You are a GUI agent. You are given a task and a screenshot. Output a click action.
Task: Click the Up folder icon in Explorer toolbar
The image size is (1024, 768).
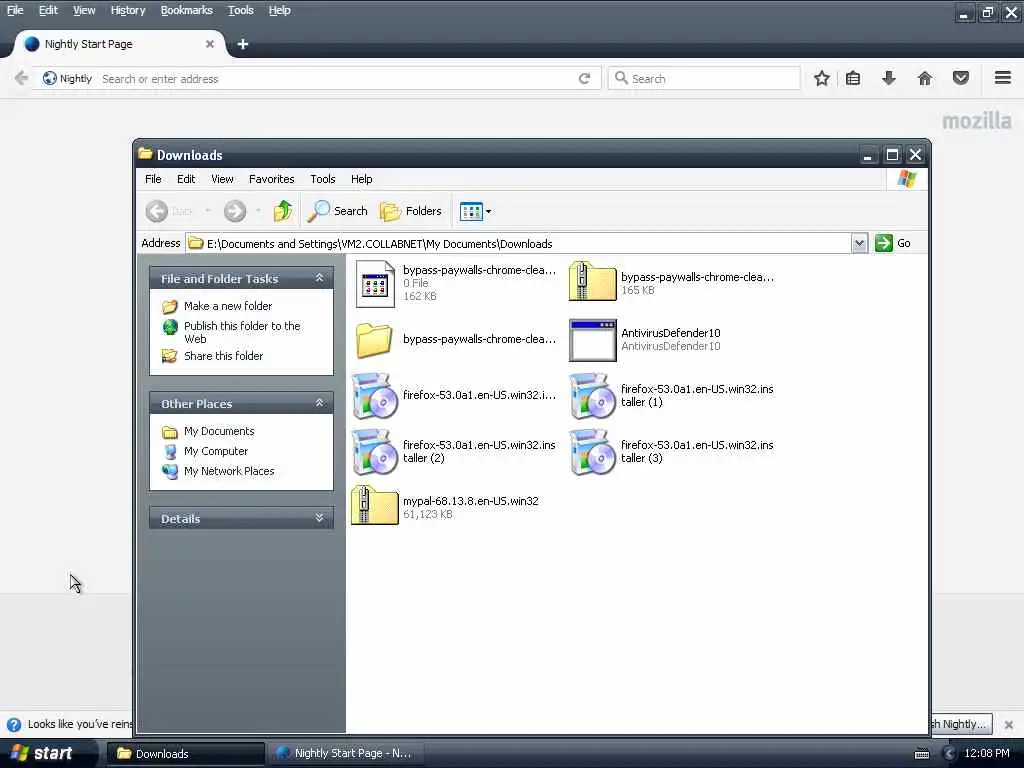click(x=283, y=211)
